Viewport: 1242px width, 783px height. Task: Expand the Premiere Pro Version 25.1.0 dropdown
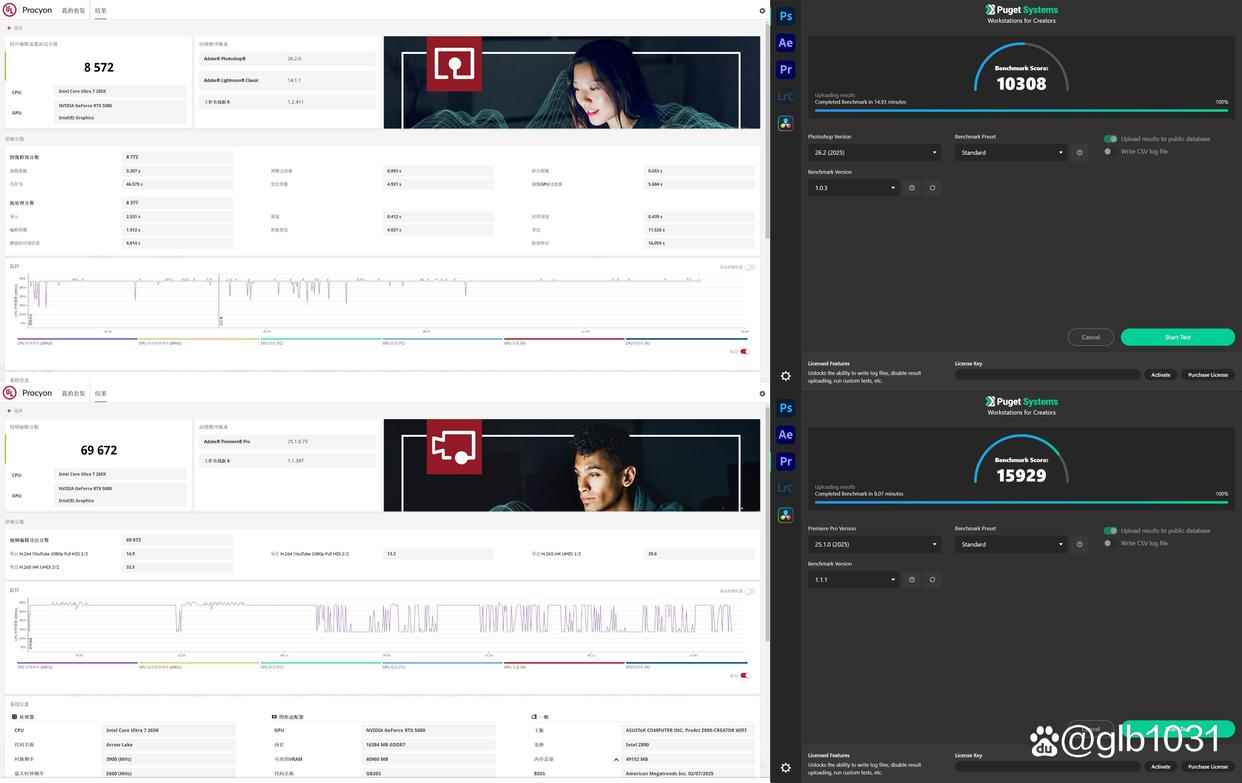[874, 545]
